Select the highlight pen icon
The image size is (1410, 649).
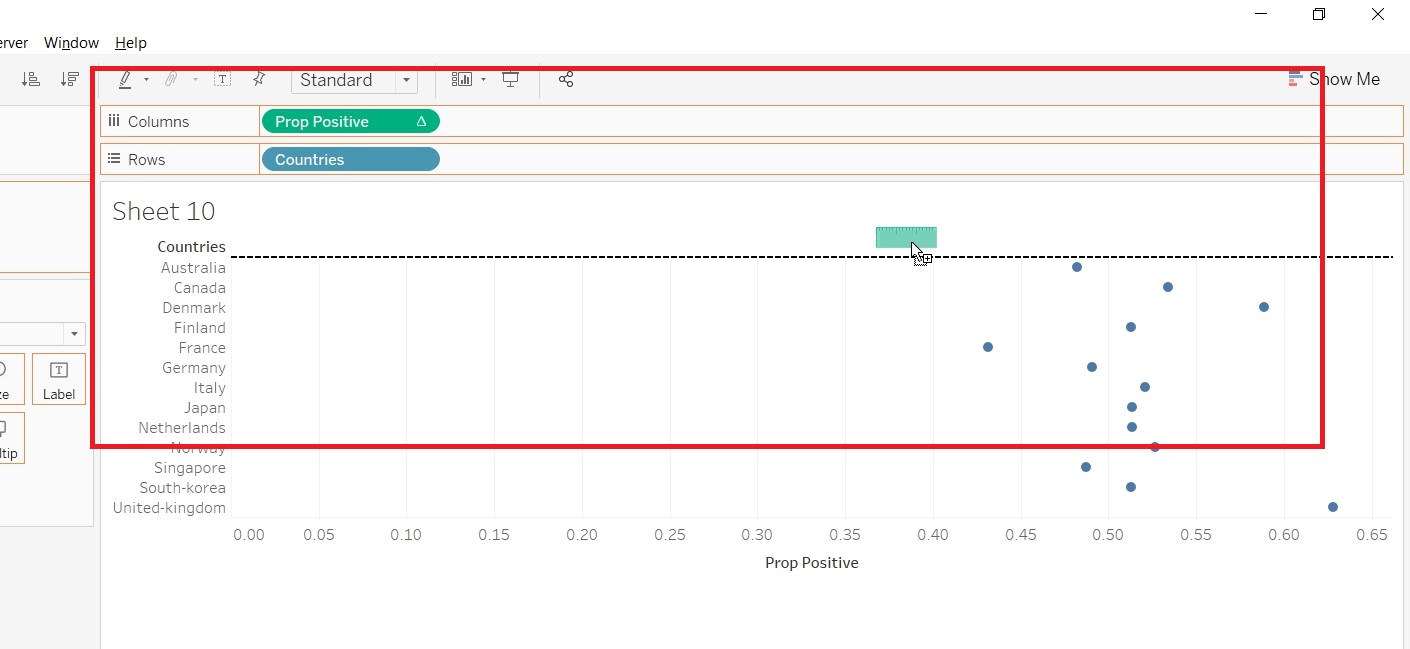[x=125, y=80]
